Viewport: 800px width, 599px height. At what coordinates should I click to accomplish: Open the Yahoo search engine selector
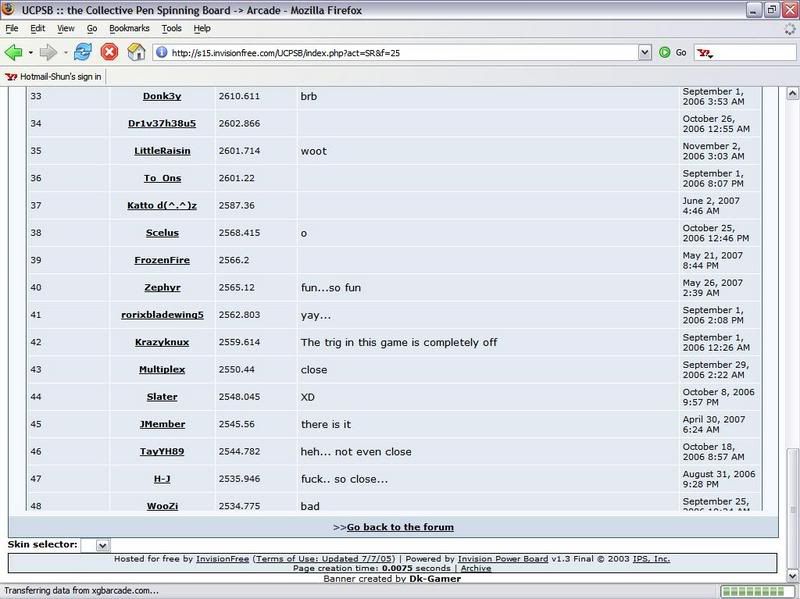[705, 53]
